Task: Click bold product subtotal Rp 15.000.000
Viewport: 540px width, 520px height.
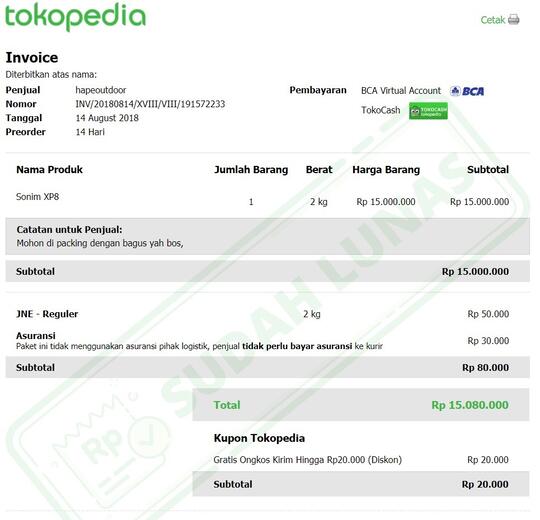Action: coord(475,272)
